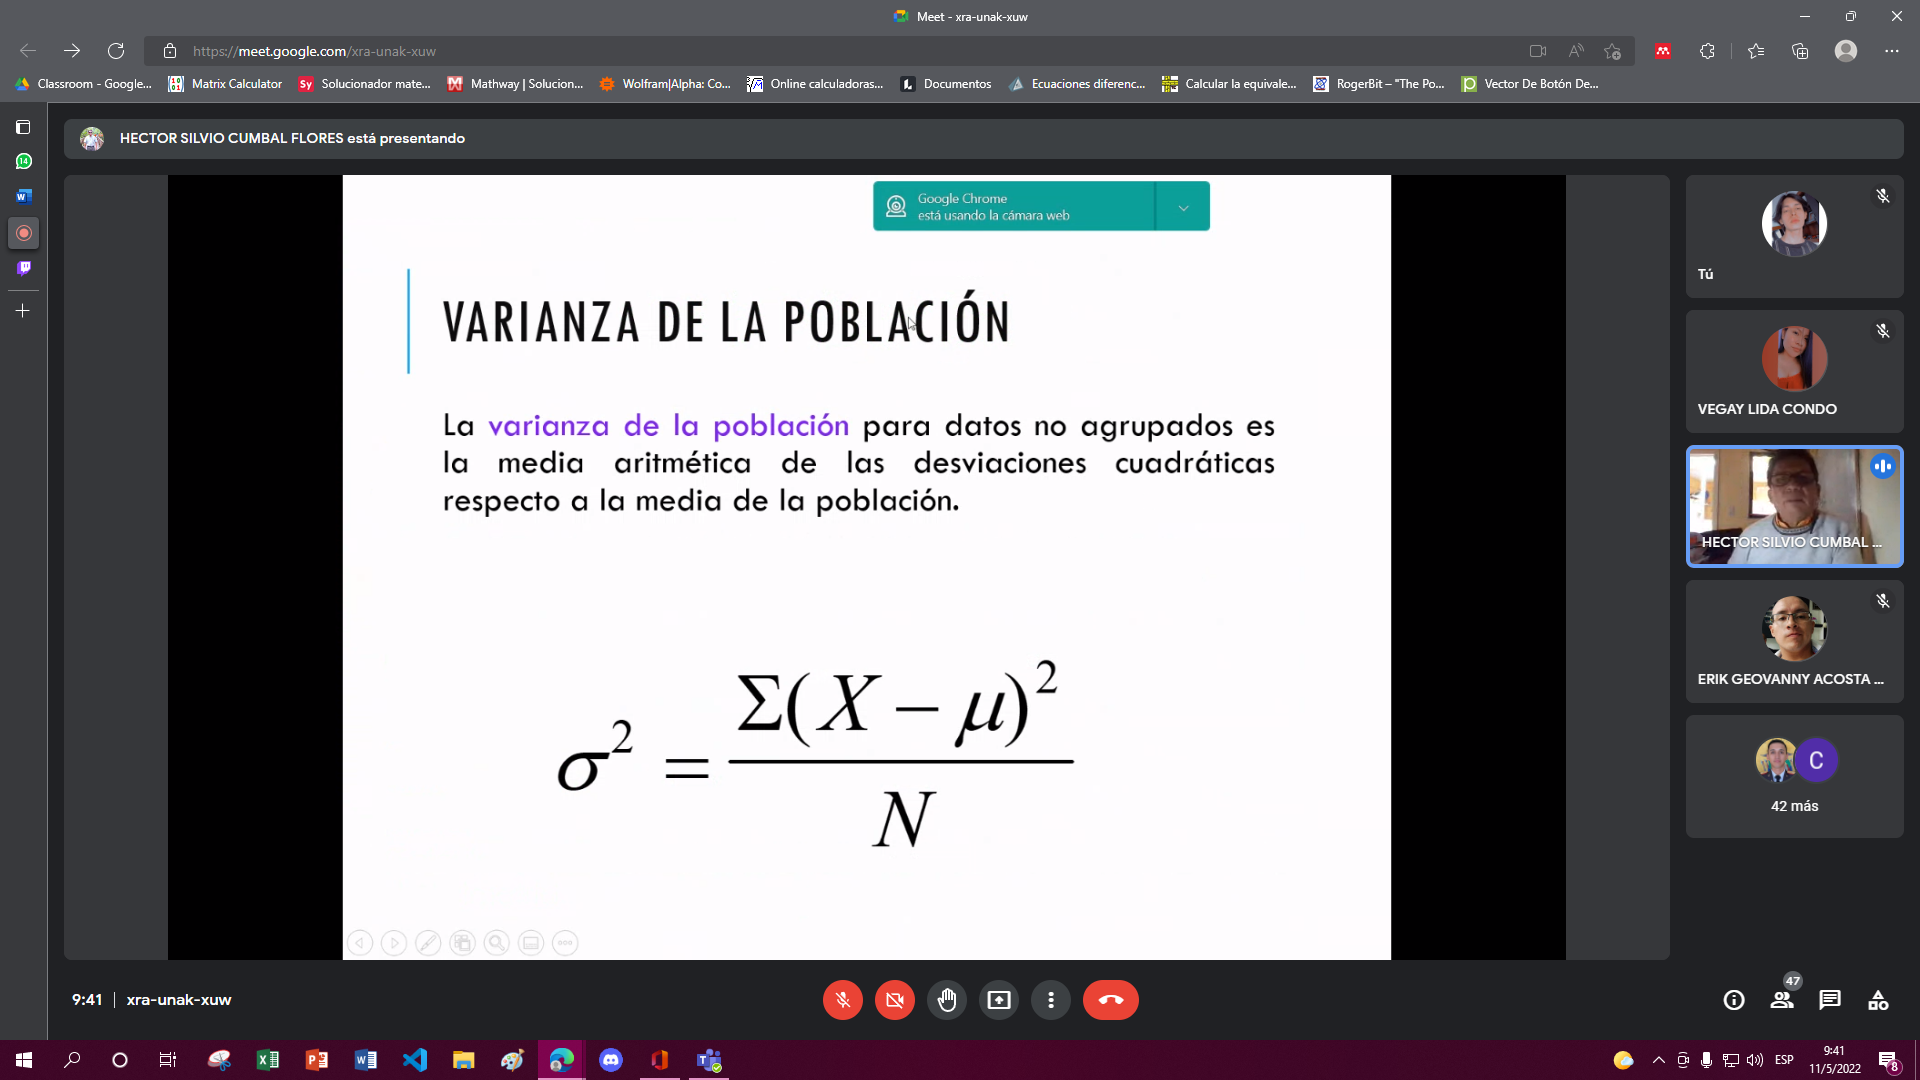The height and width of the screenshot is (1080, 1920).
Task: Open the slide zoom search tool
Action: [497, 942]
